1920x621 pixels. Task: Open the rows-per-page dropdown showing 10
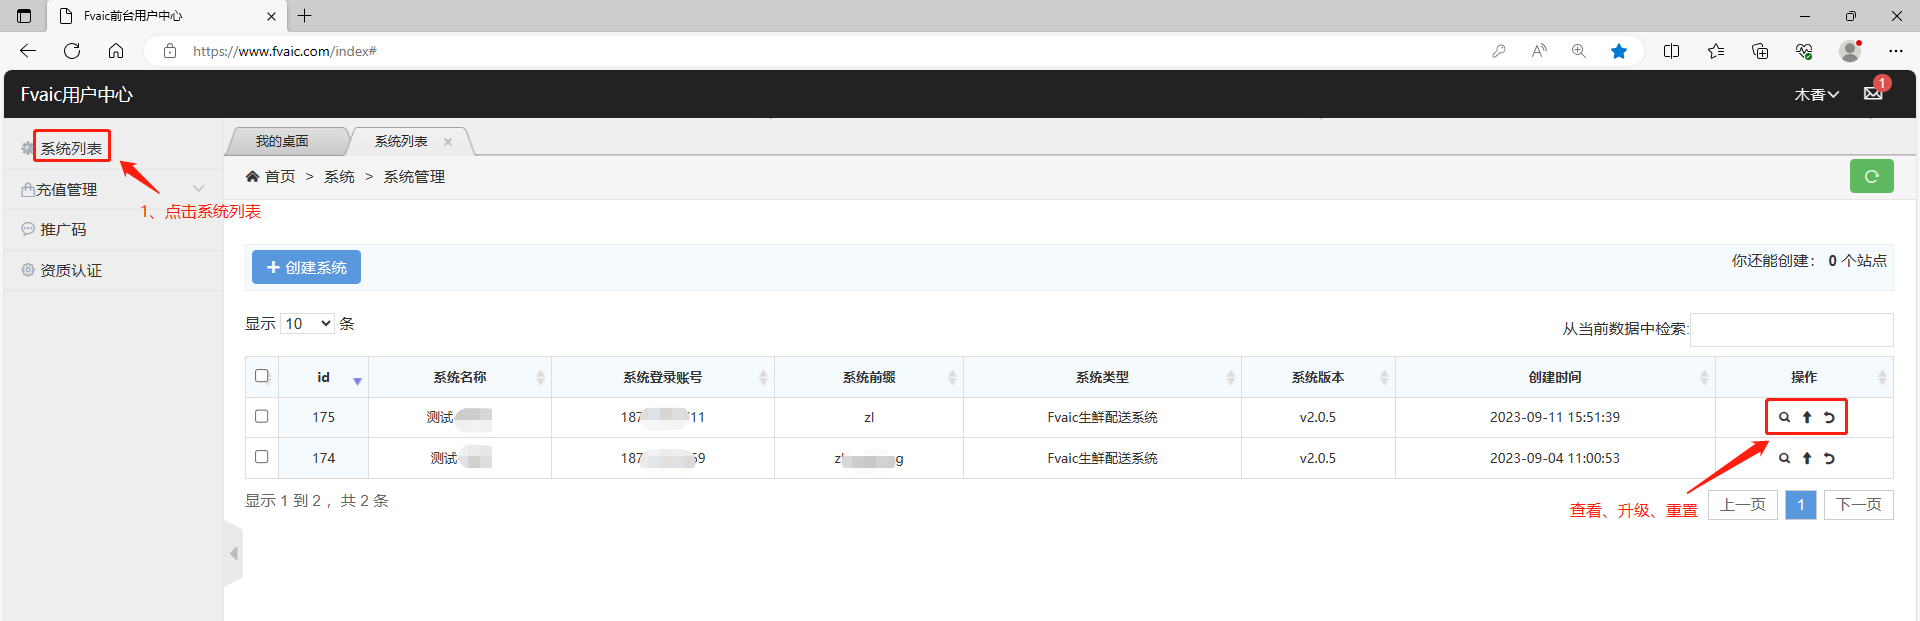[307, 324]
